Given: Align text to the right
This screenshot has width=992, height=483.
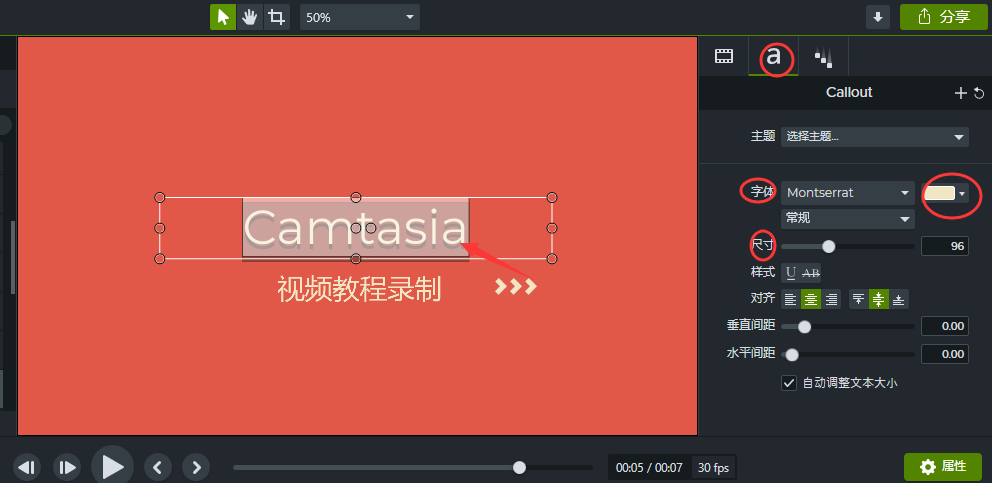Looking at the screenshot, I should [831, 299].
